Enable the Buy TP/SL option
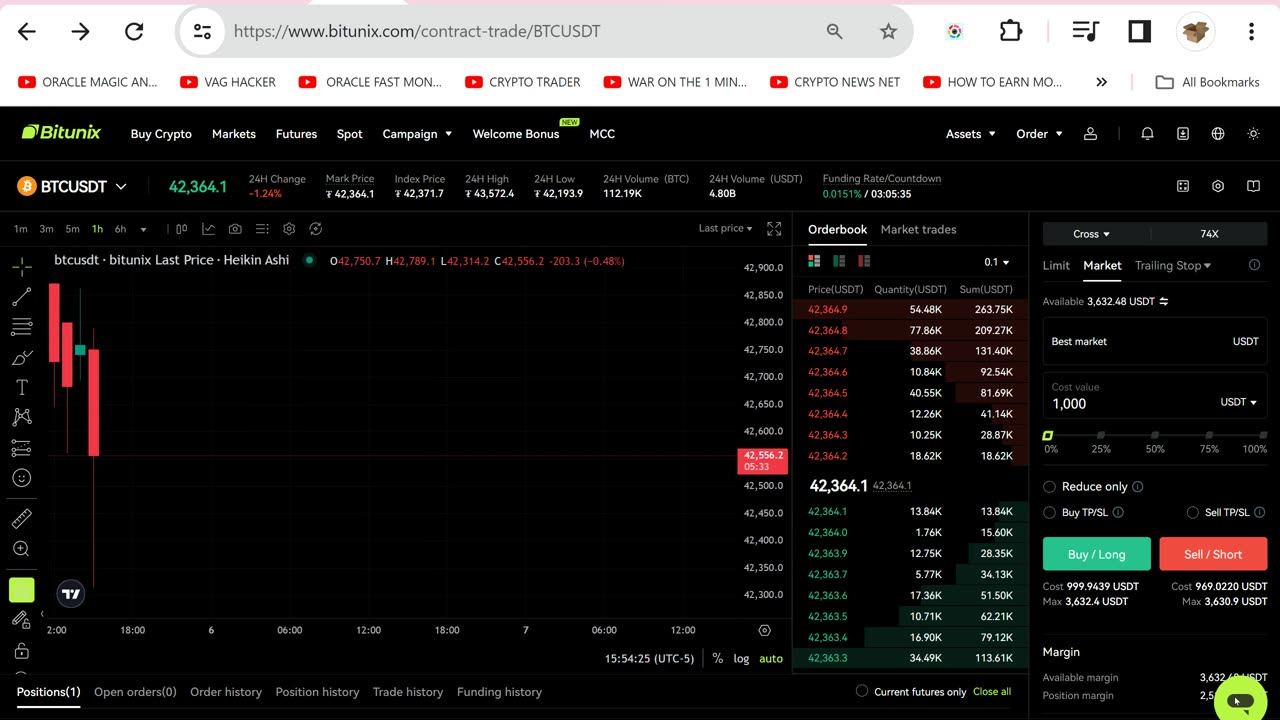This screenshot has width=1280, height=720. (1049, 512)
